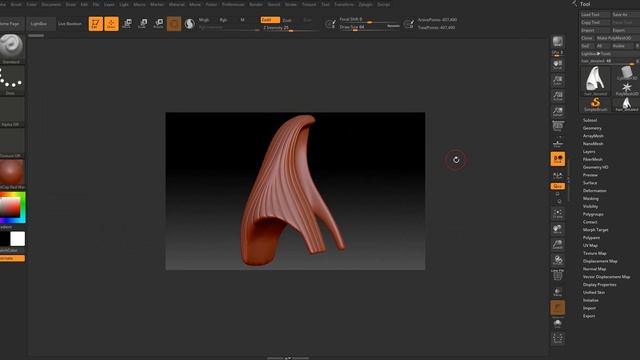Toggle the Transp transparency button
640x360 pixels.
coord(558,291)
